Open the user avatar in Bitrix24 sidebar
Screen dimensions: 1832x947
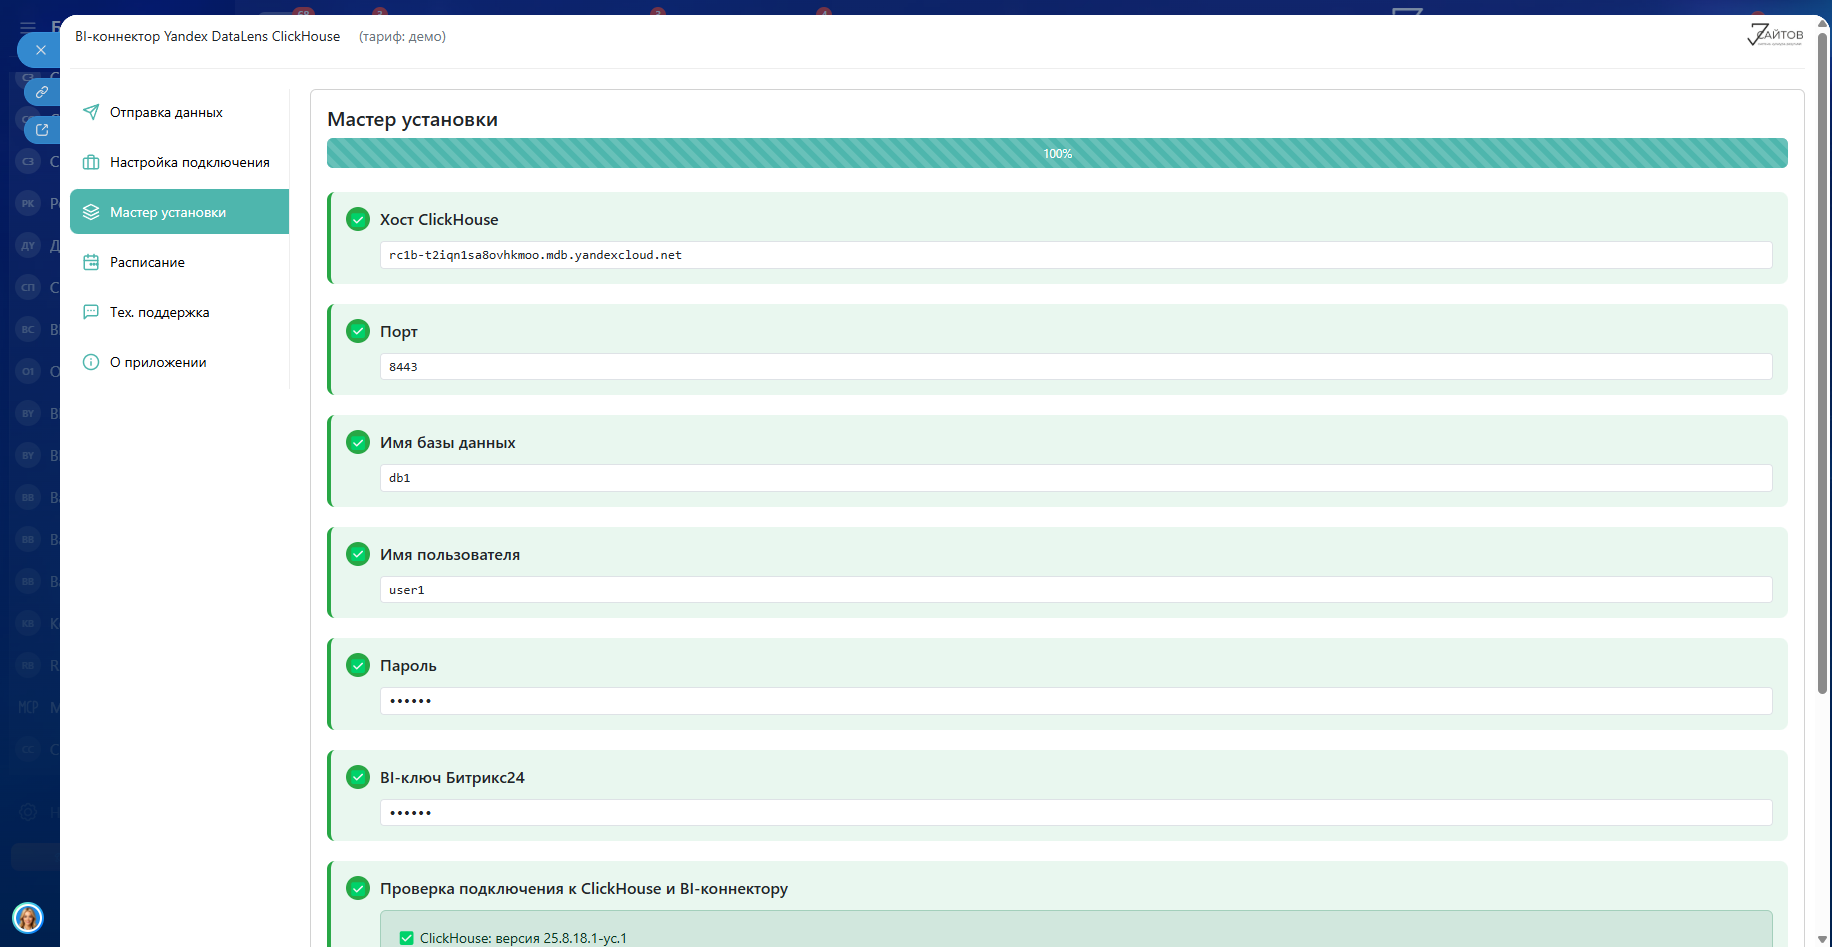(x=28, y=917)
